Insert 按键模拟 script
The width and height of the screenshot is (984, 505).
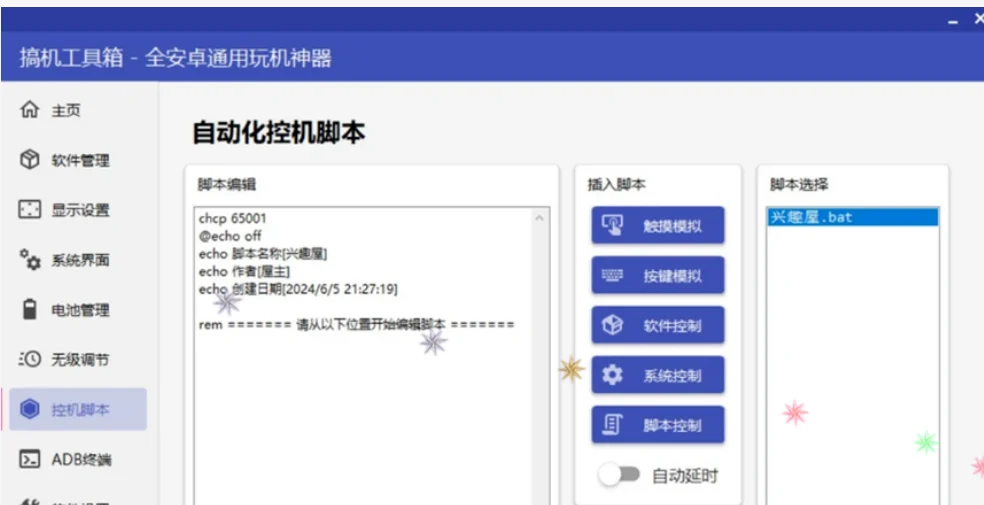[x=658, y=275]
